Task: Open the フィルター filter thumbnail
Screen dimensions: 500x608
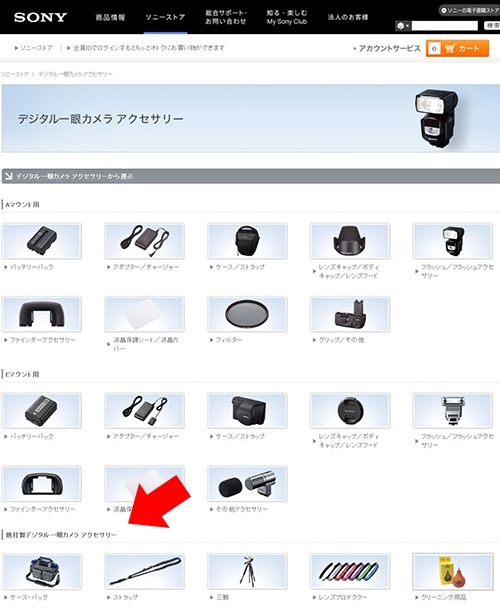Action: pos(247,314)
